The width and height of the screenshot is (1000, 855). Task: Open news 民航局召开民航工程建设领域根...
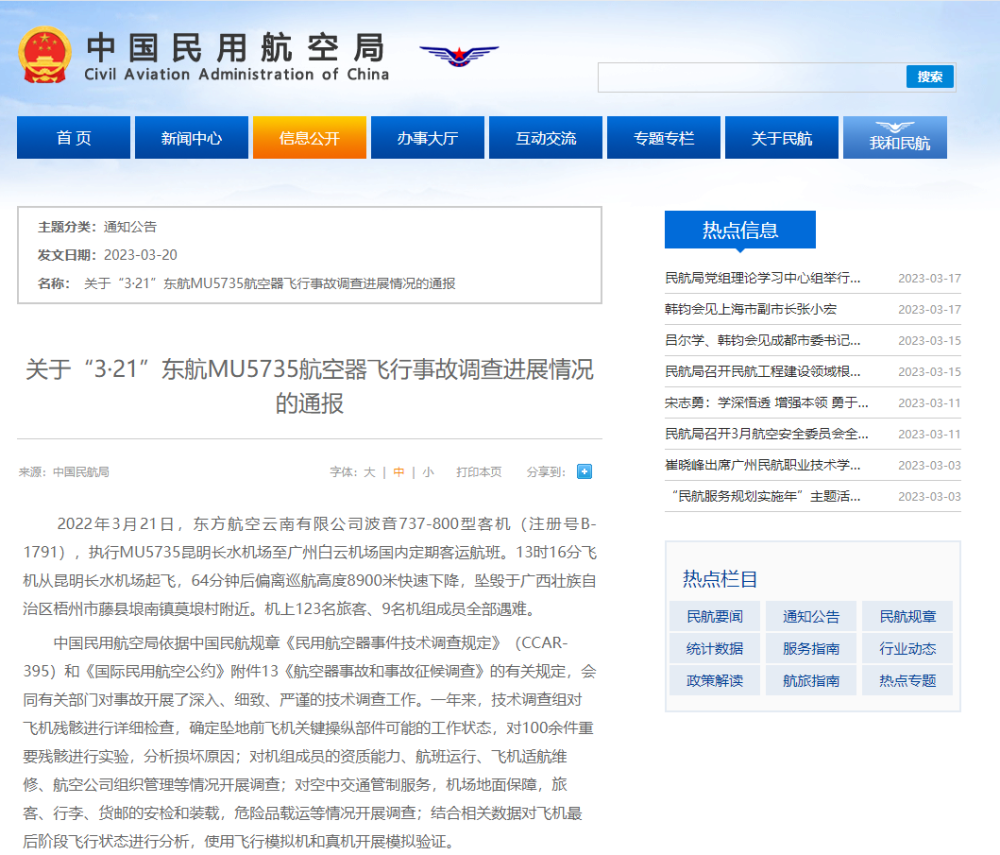click(x=762, y=372)
